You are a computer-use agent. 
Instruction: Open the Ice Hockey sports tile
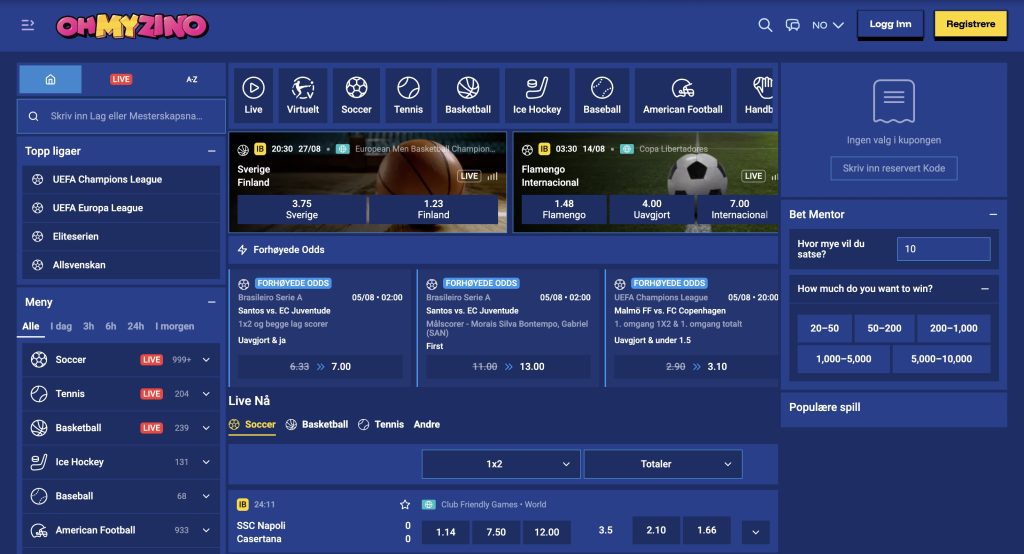(x=537, y=95)
